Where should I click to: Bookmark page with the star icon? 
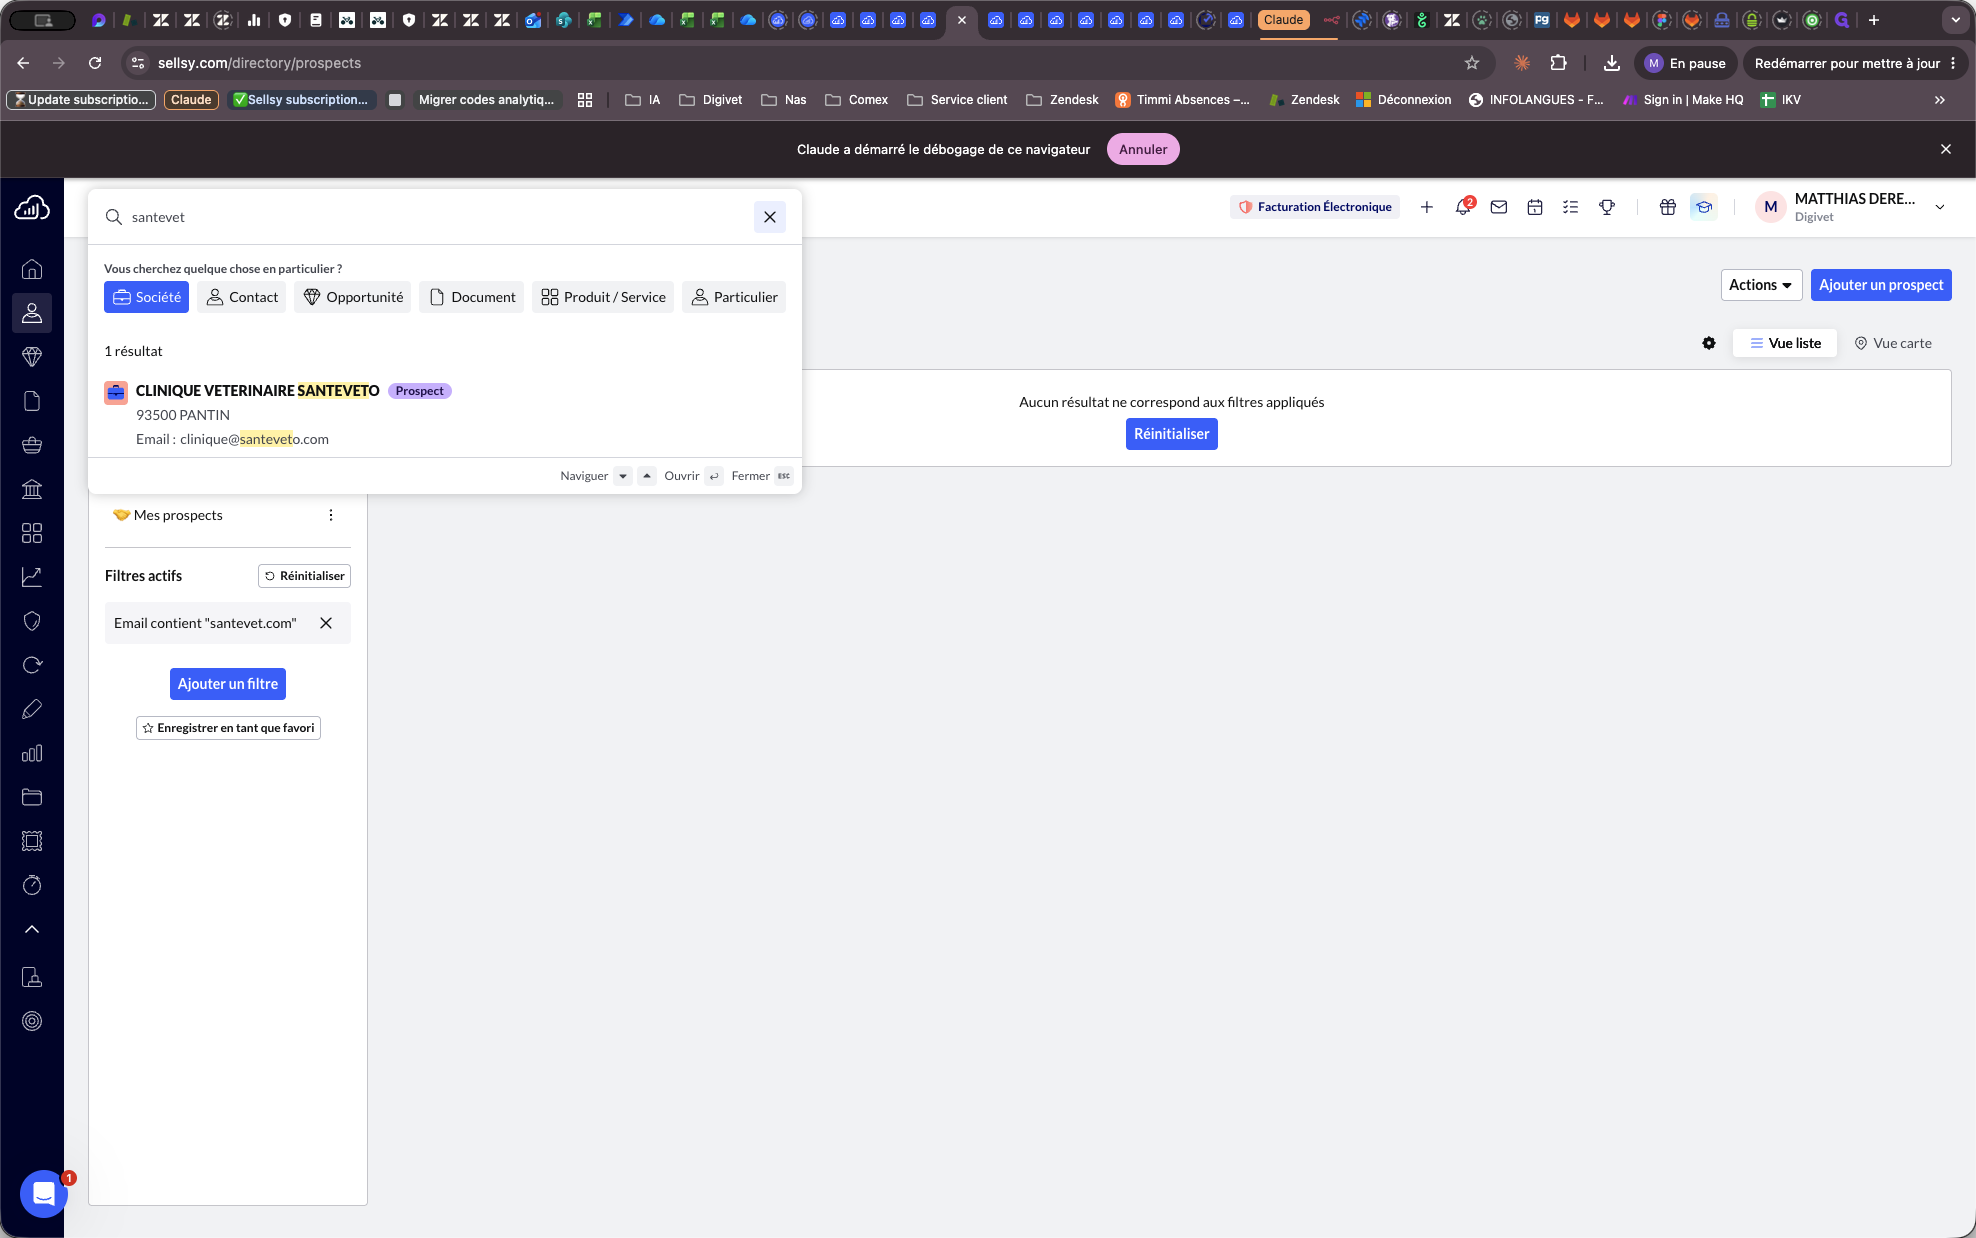[x=1472, y=63]
